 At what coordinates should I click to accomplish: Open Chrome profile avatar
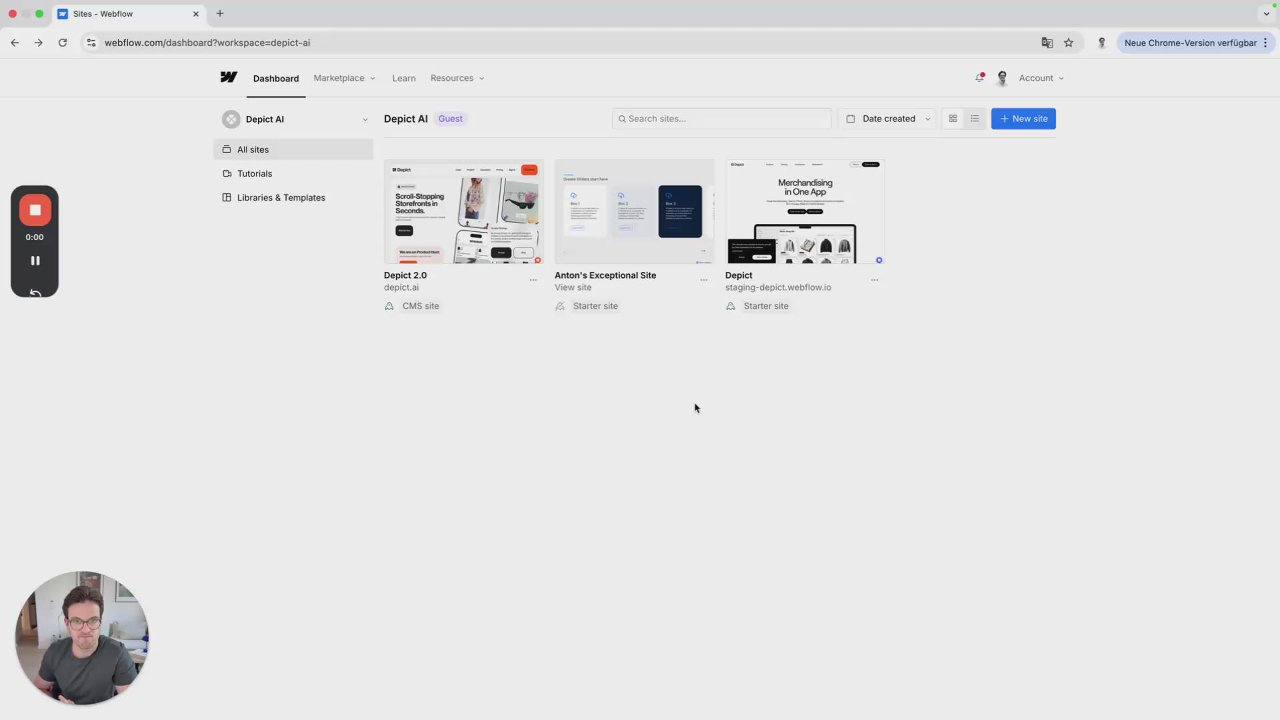click(x=1102, y=42)
